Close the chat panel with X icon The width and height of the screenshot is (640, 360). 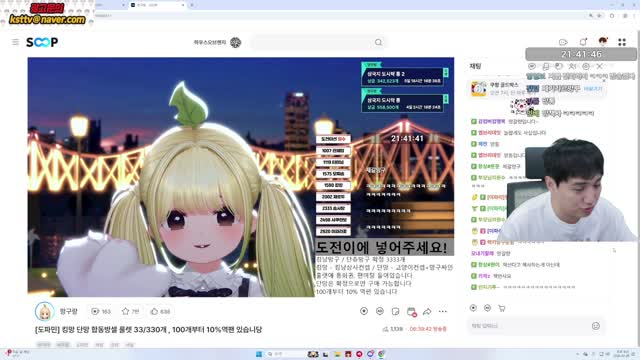coord(599,66)
